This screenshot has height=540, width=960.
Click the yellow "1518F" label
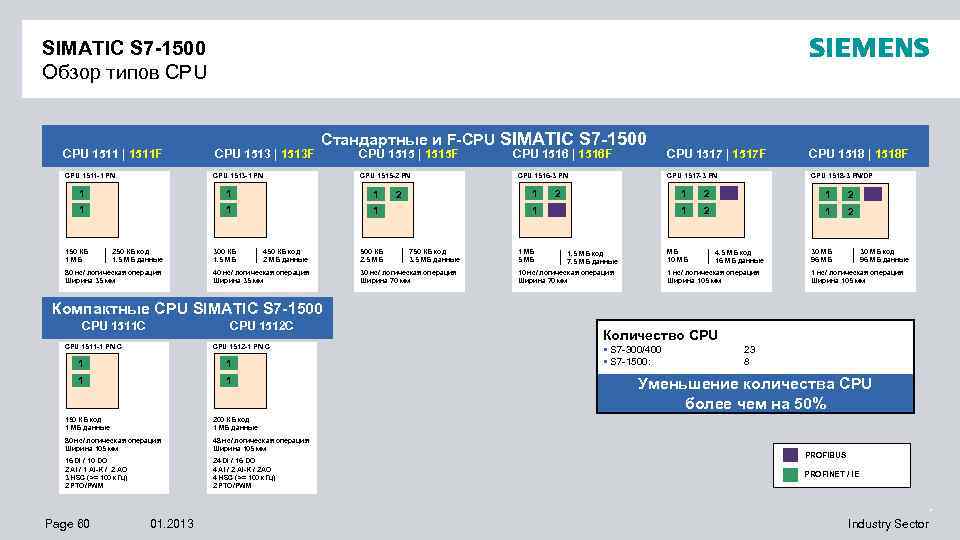(891, 154)
